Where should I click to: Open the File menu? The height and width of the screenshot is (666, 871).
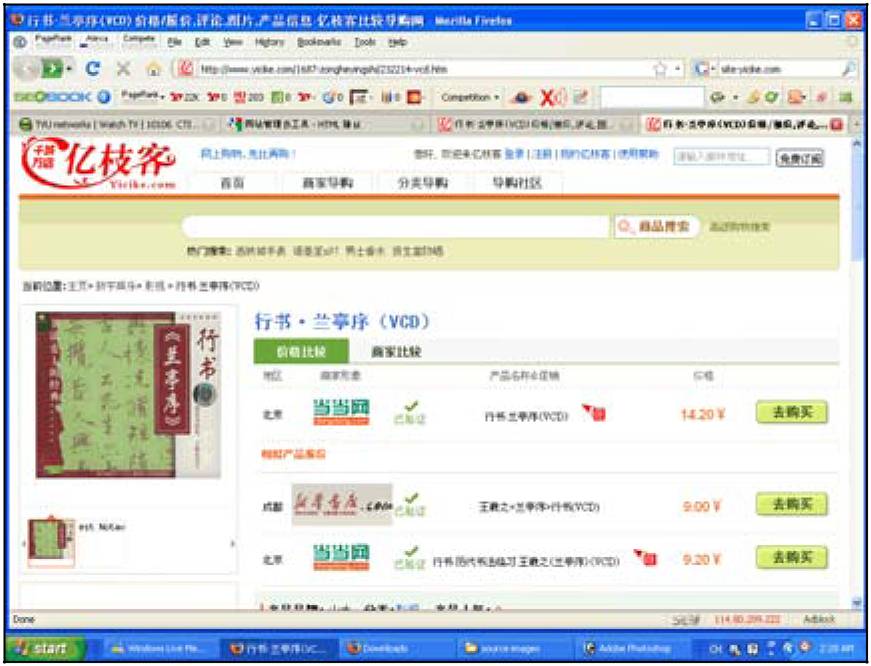[x=174, y=42]
